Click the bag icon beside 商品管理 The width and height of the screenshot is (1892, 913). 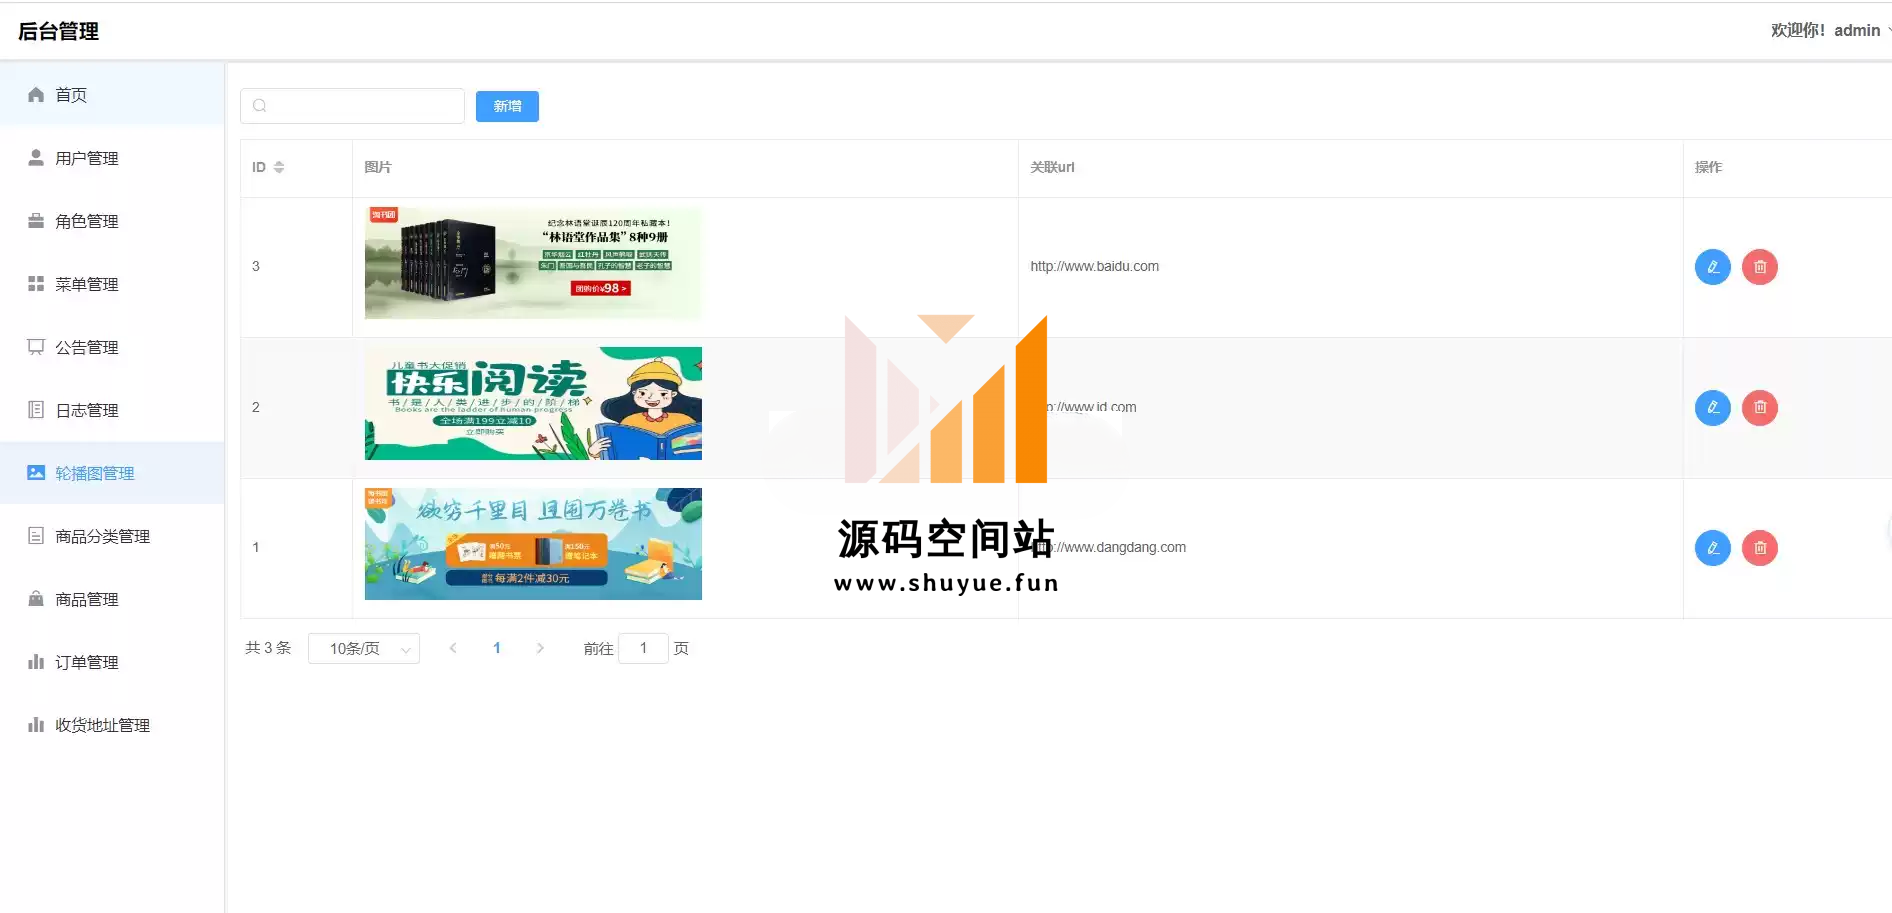36,598
